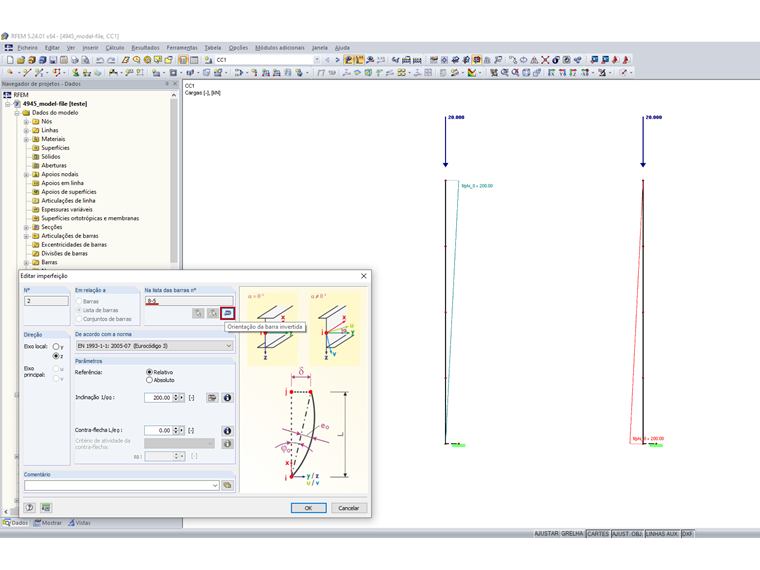Click the colored results diagram icon

(x=472, y=73)
